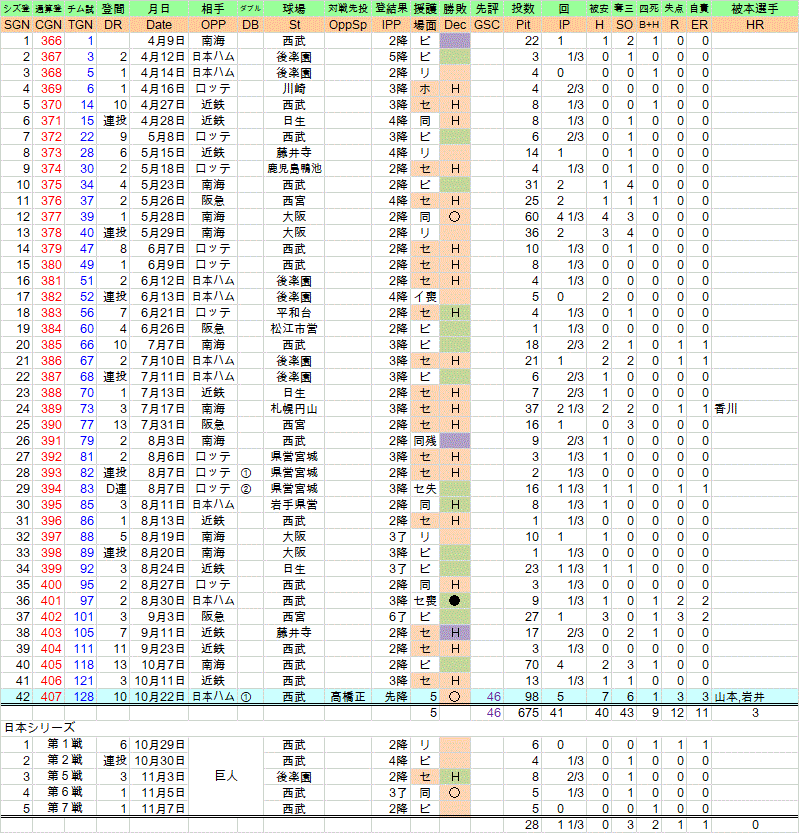799x833 pixels.
Task: Click the 岩手県営 stadium cell
Action: [x=294, y=505]
